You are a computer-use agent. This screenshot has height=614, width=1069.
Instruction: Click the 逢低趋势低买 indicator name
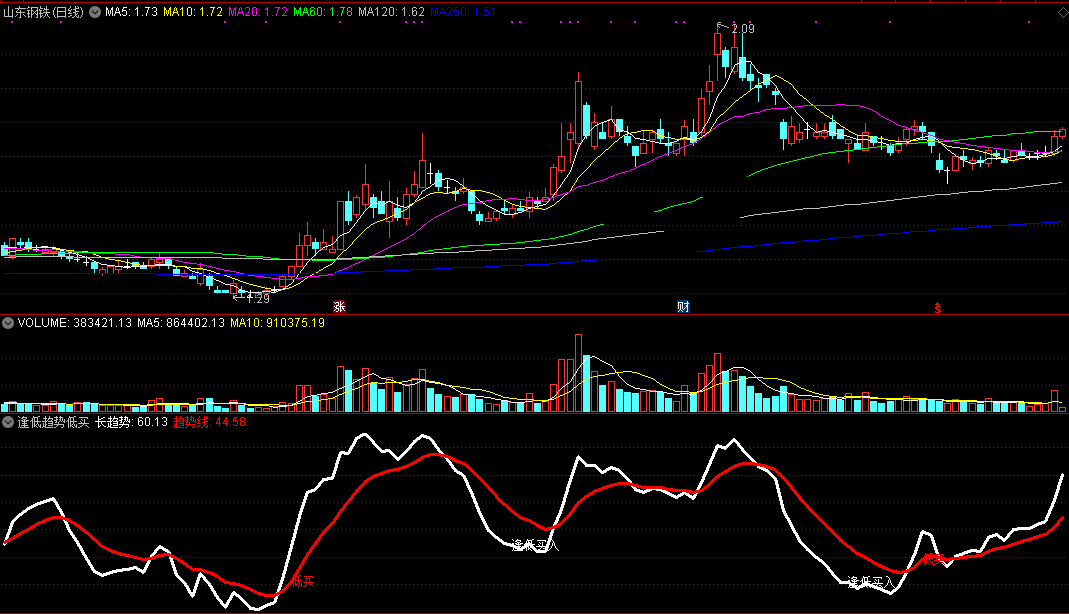[53, 423]
